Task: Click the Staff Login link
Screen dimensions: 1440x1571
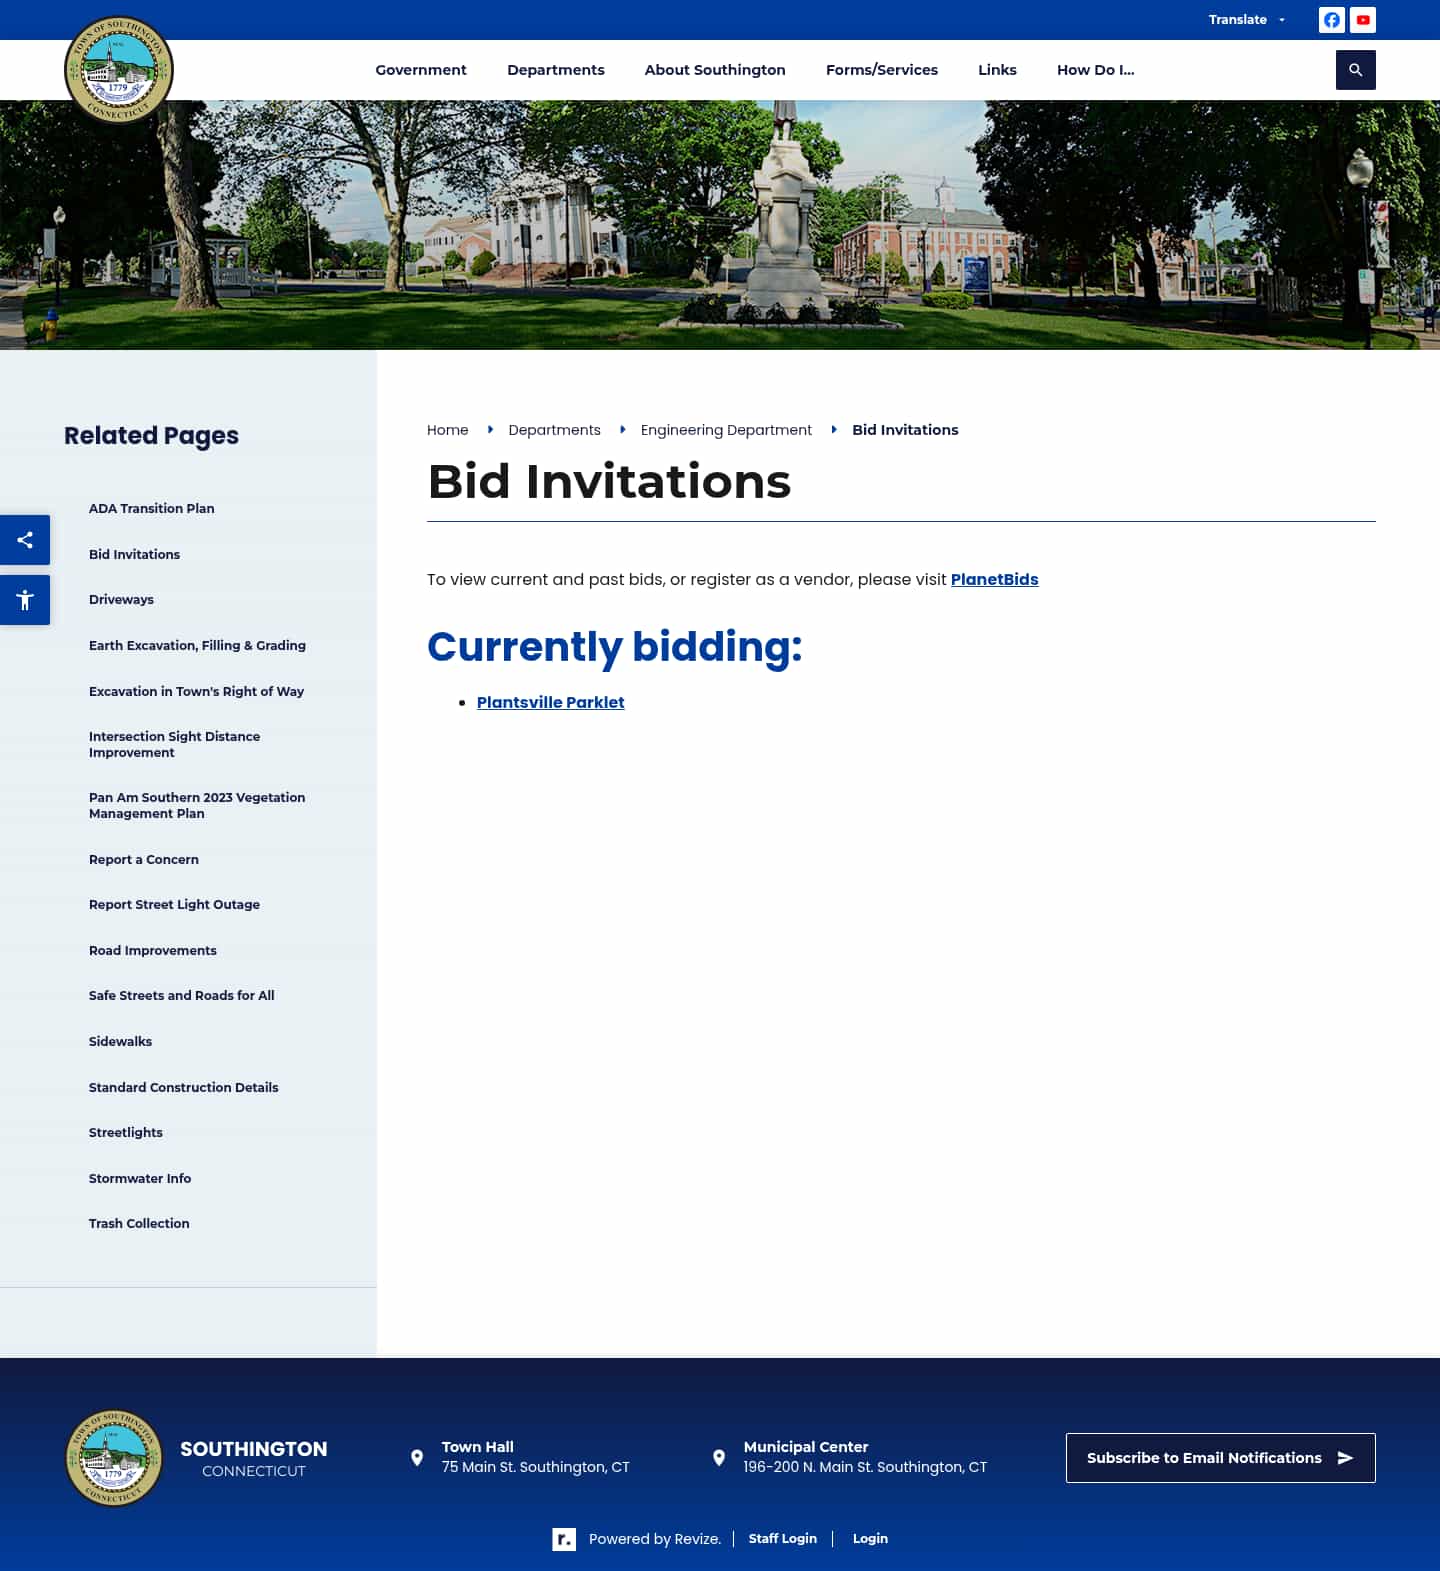Action: coord(783,1539)
